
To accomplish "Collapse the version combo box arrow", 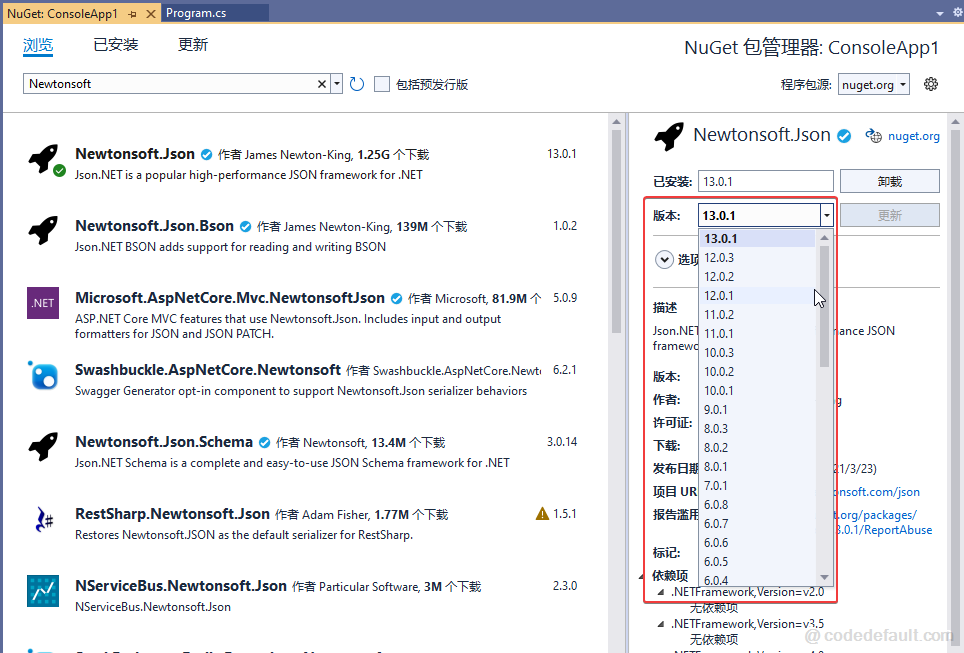I will pos(826,216).
